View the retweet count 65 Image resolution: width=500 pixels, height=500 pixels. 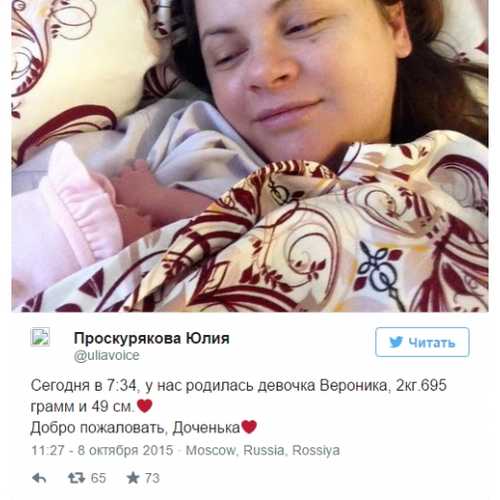pyautogui.click(x=98, y=478)
